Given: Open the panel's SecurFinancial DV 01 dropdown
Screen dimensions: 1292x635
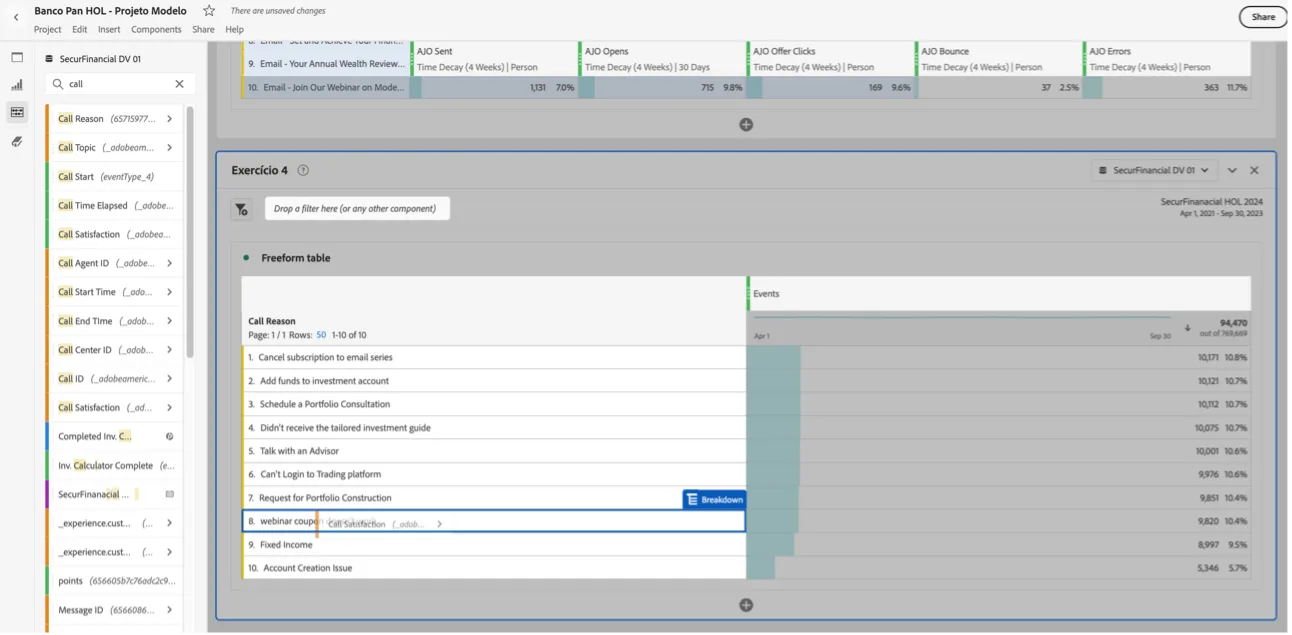Looking at the screenshot, I should 1155,171.
